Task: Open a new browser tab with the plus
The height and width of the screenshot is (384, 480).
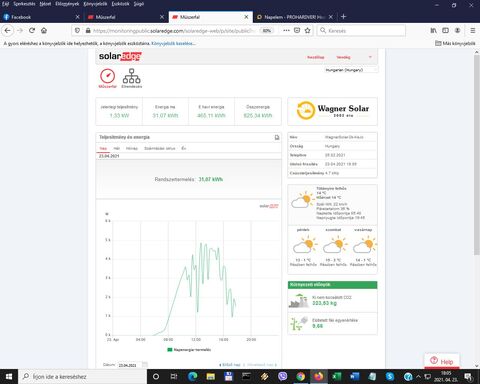Action: coord(344,16)
